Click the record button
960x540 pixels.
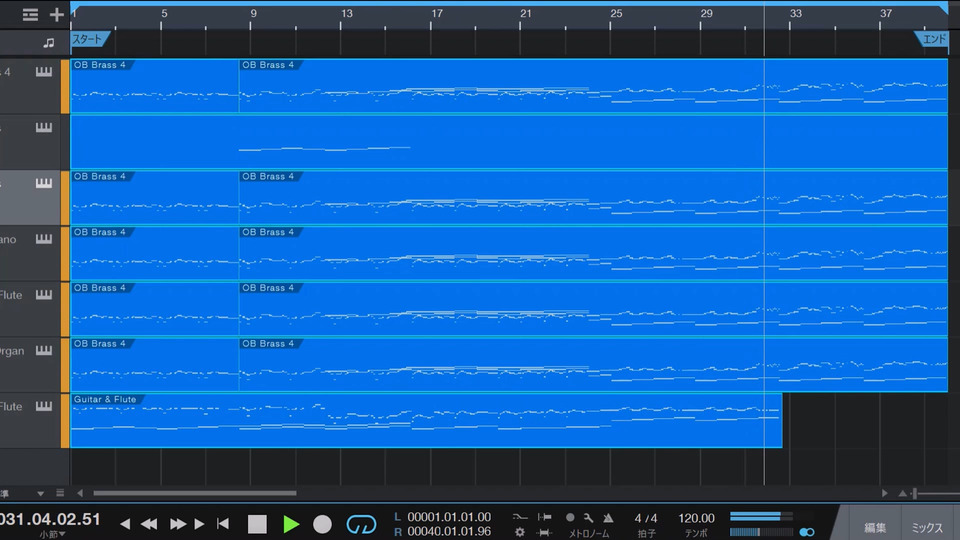(x=322, y=524)
